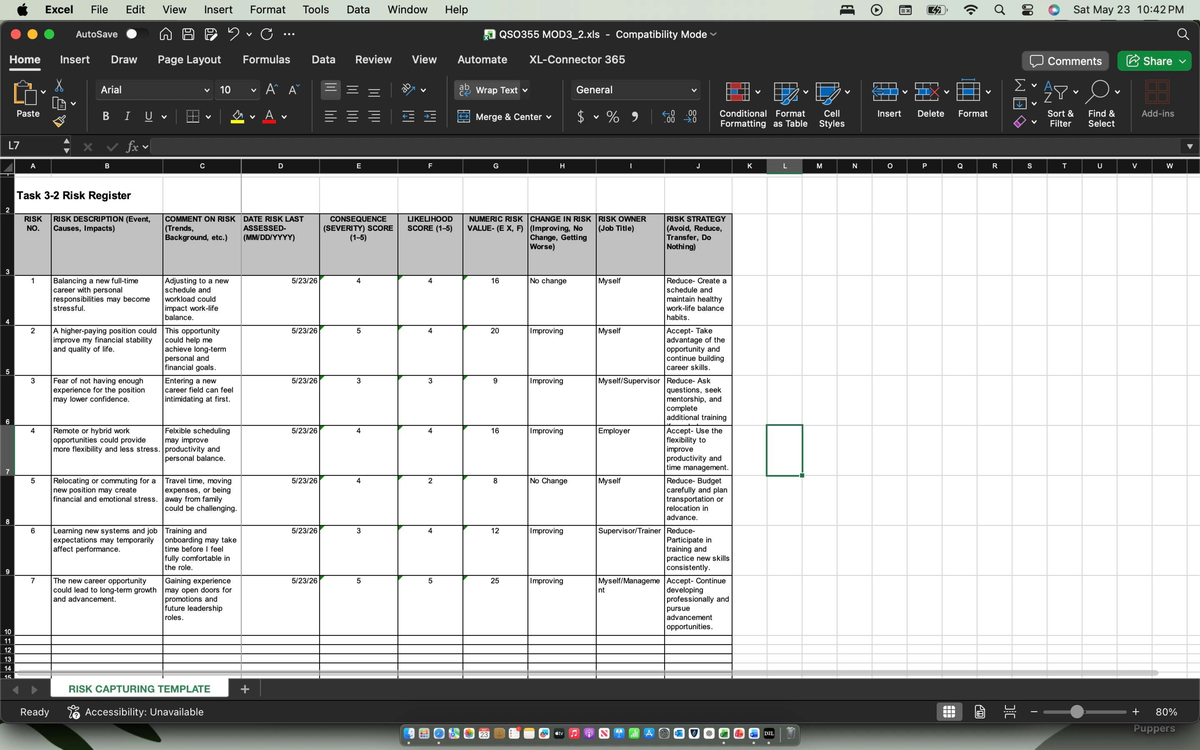
Task: Click the Redo circular arrow icon
Action: point(266,34)
